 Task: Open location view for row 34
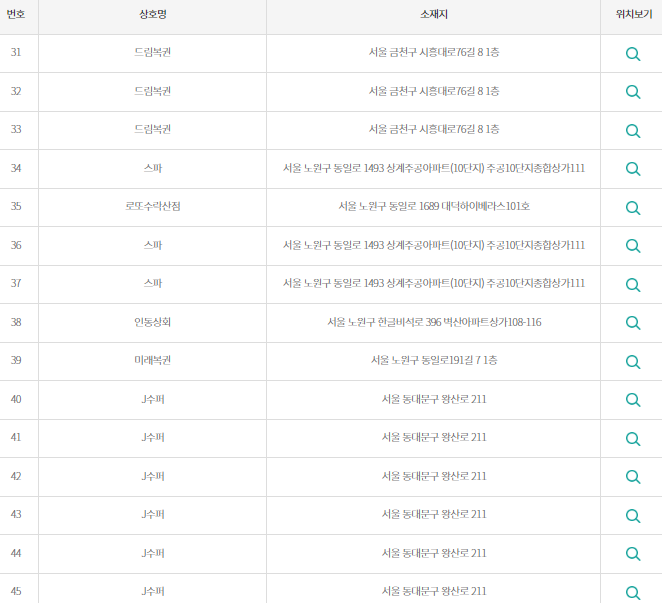(x=632, y=169)
